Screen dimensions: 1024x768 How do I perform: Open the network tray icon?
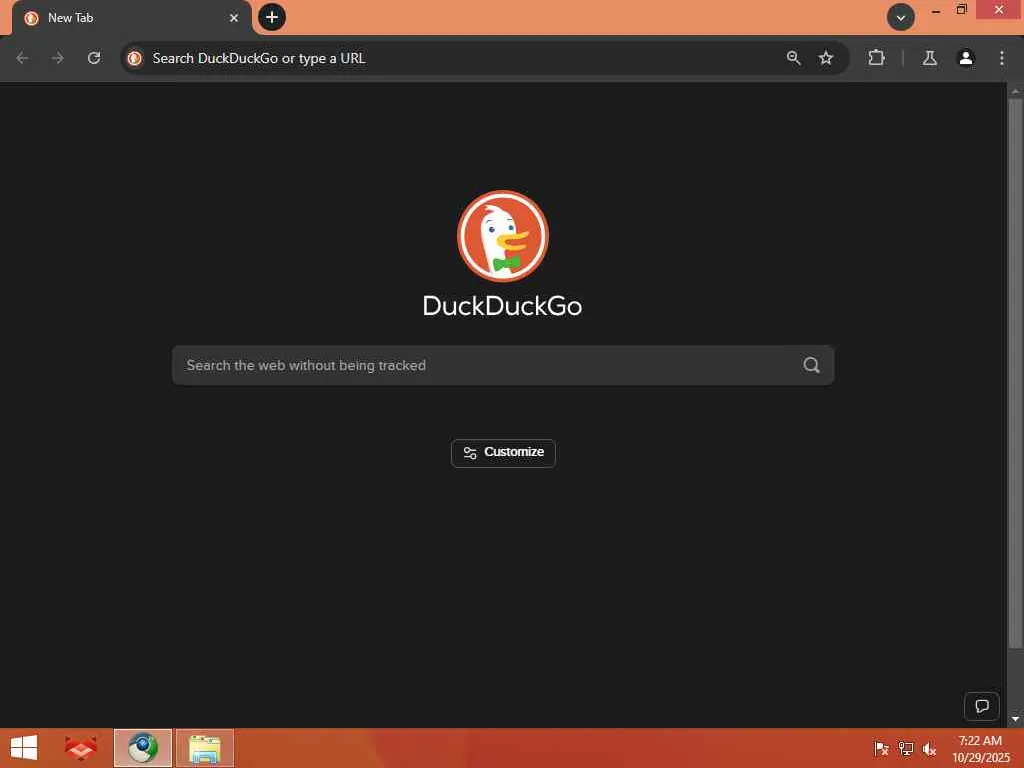[905, 748]
